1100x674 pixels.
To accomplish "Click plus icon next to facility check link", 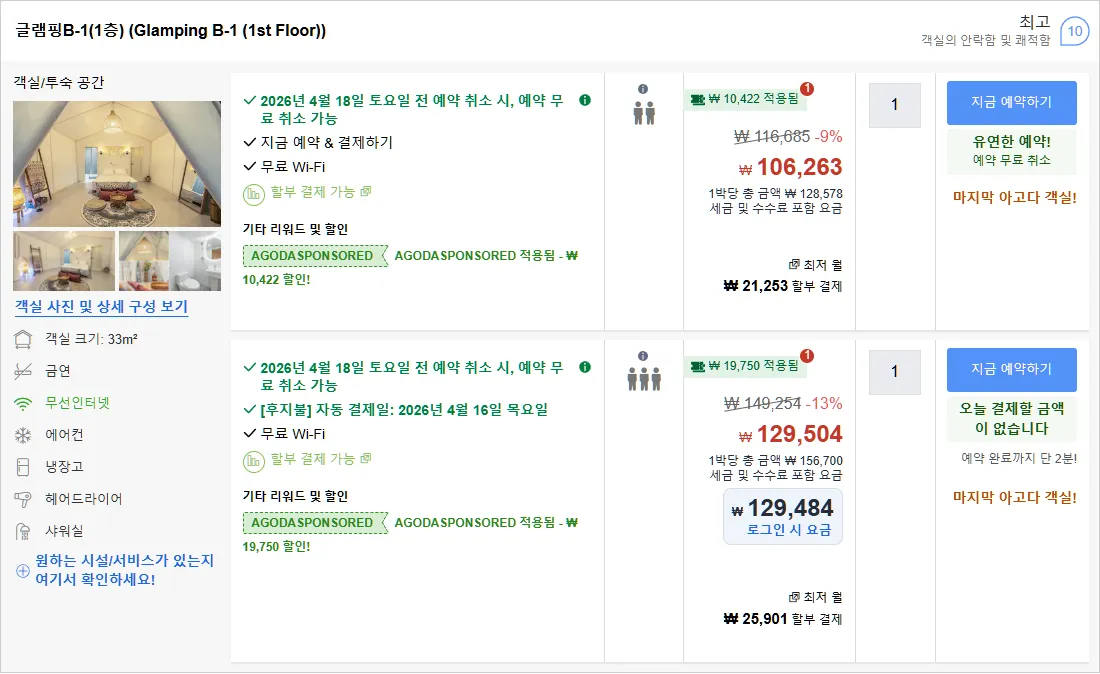I will coord(22,570).
